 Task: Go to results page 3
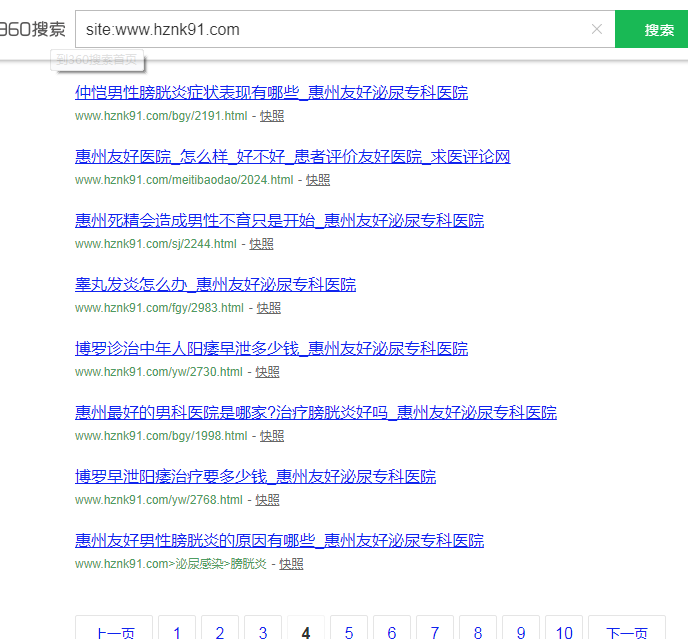pyautogui.click(x=263, y=628)
